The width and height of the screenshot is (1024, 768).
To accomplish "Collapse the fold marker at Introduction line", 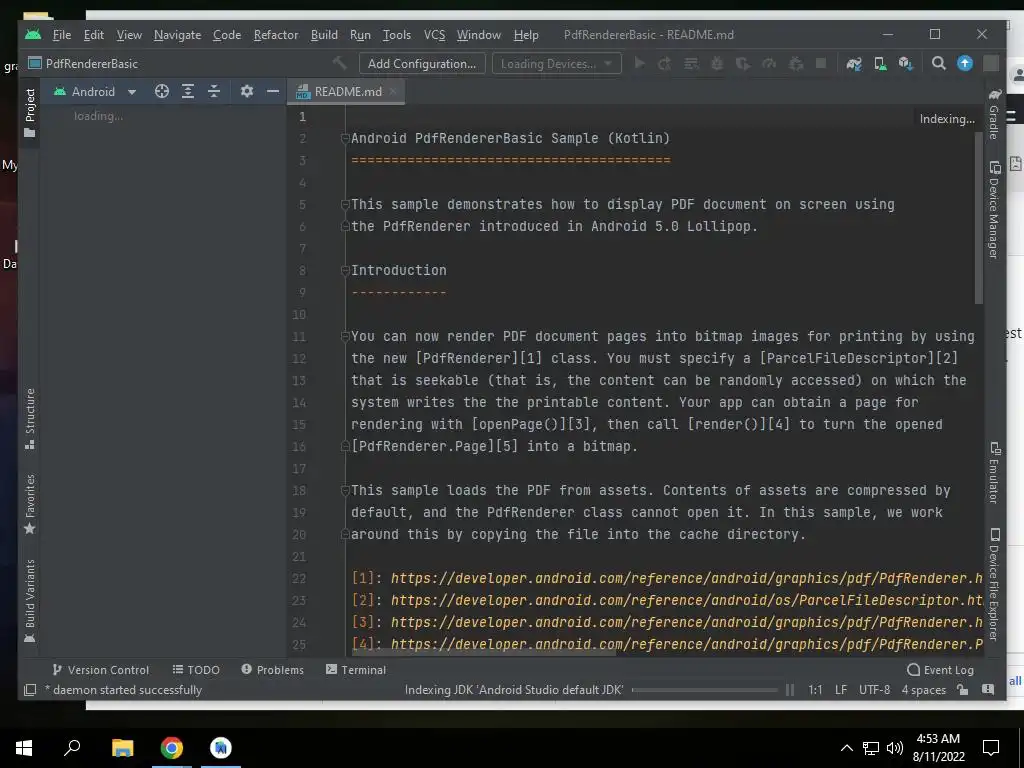I will [345, 270].
